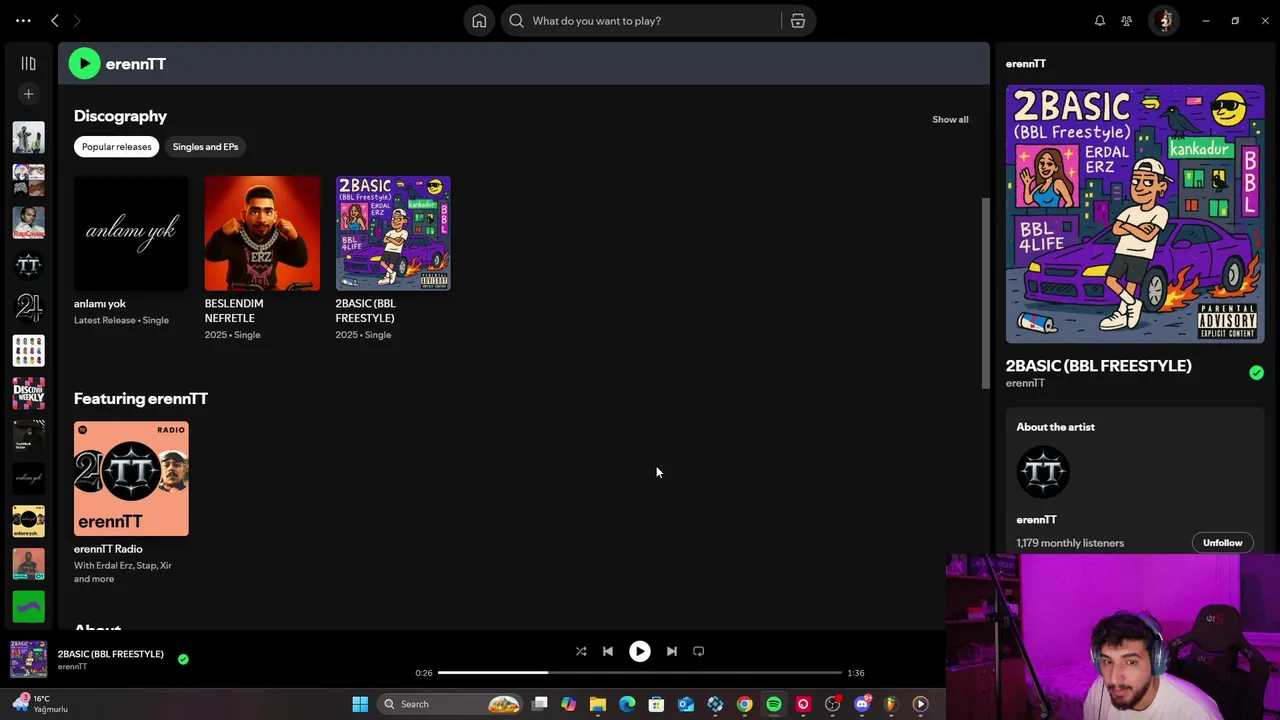Click the Spotify icon in the taskbar
Viewport: 1280px width, 720px height.
[x=774, y=704]
